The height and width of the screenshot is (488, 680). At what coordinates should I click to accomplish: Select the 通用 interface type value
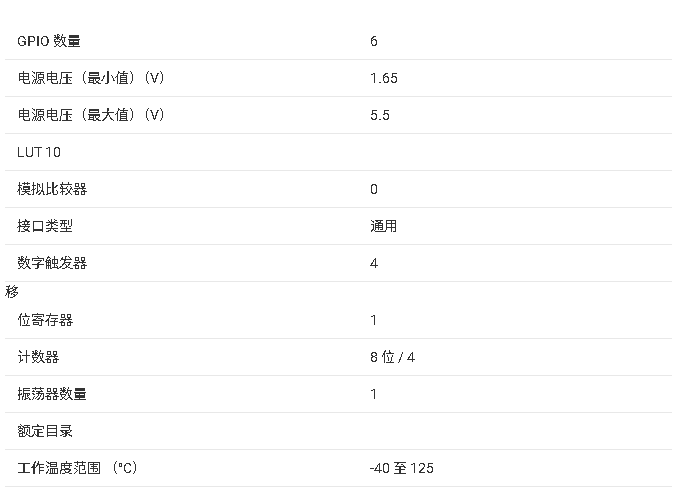[x=384, y=226]
